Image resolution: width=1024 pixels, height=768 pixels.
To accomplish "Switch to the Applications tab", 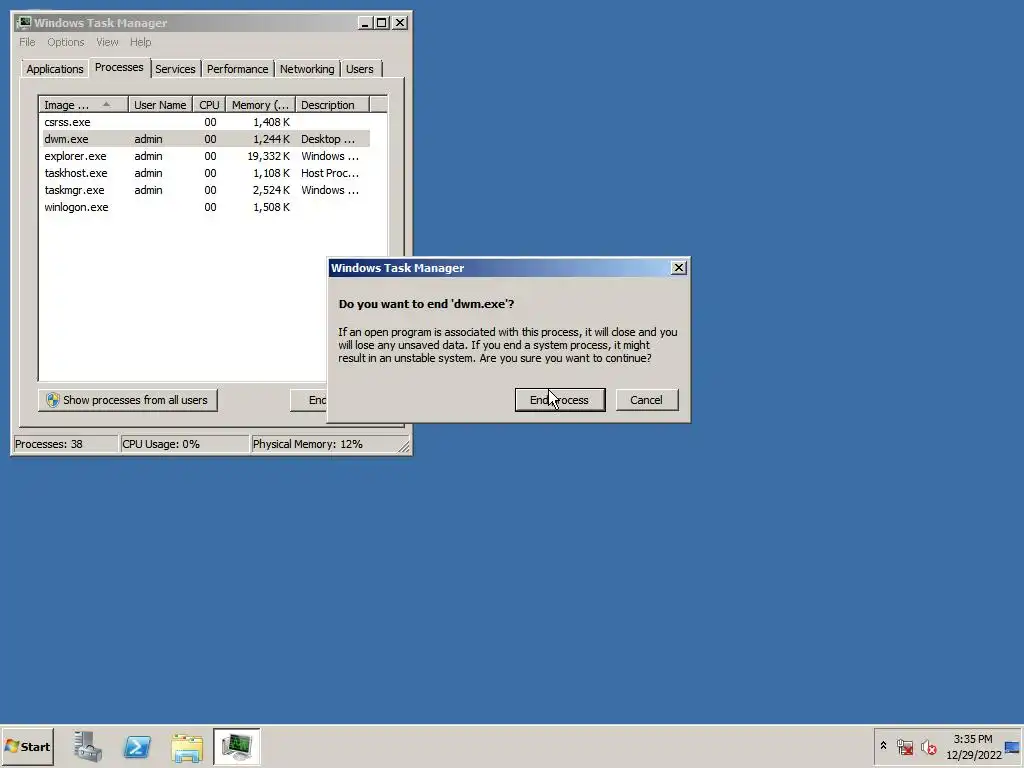I will coord(55,69).
